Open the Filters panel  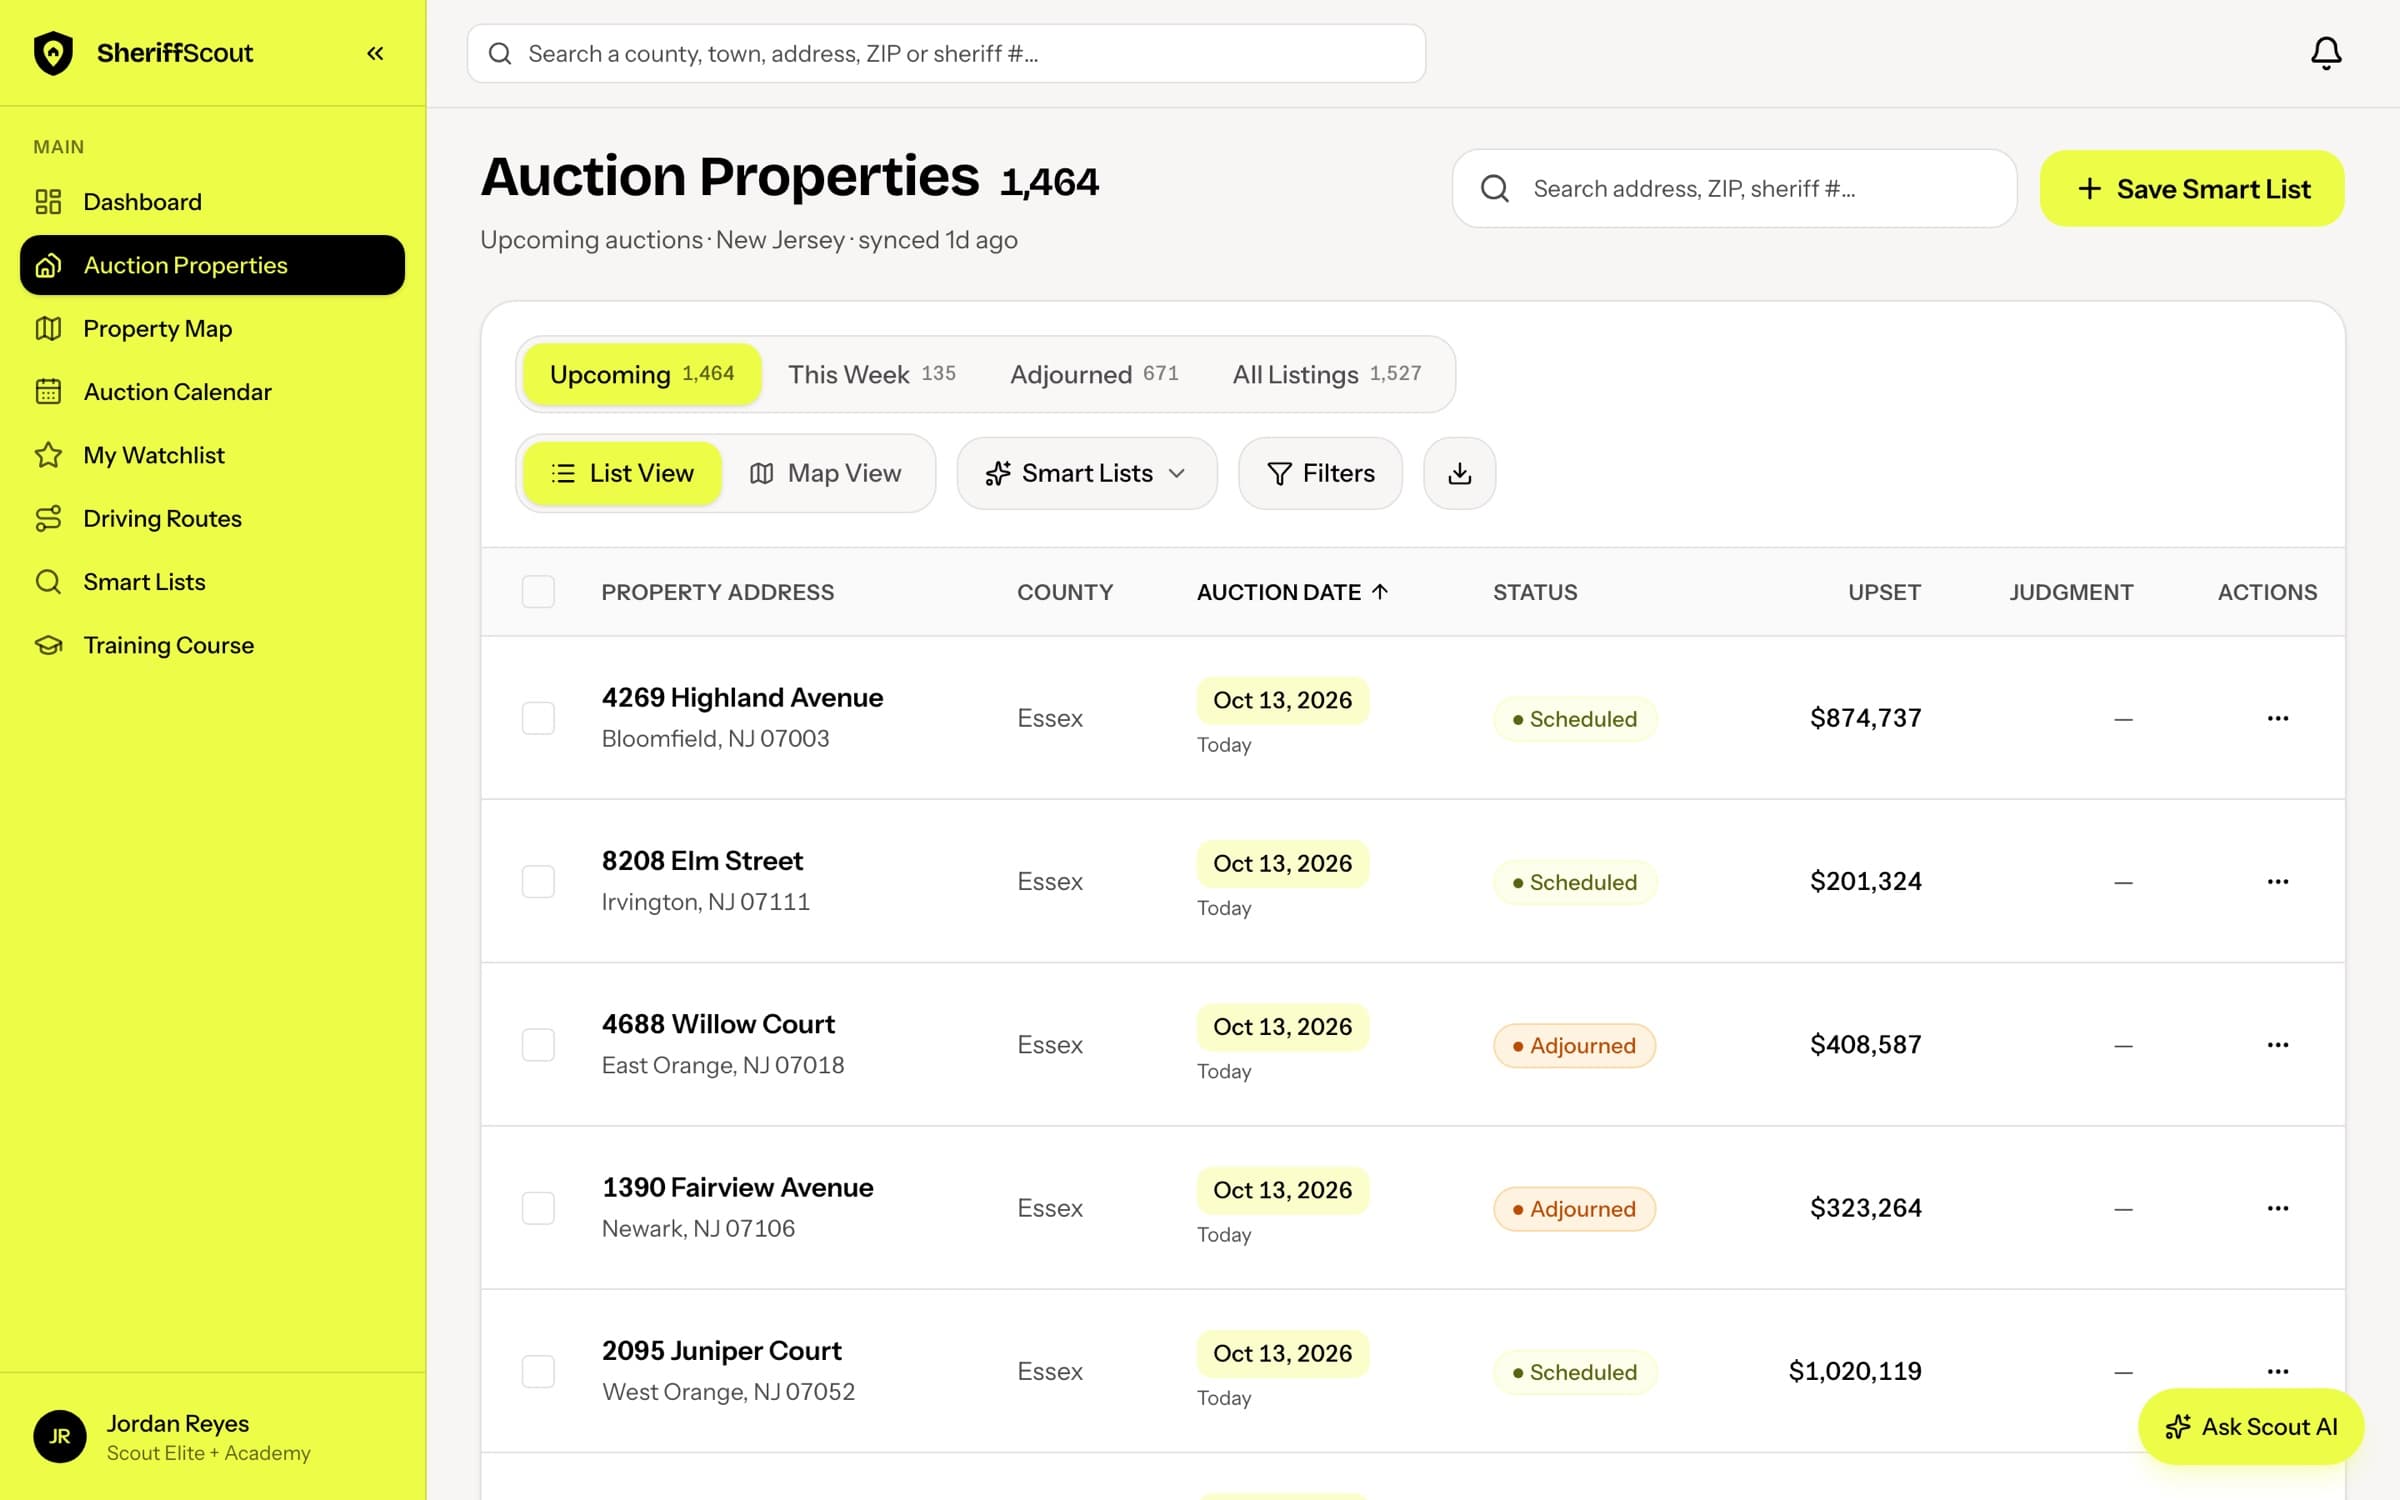pos(1320,473)
